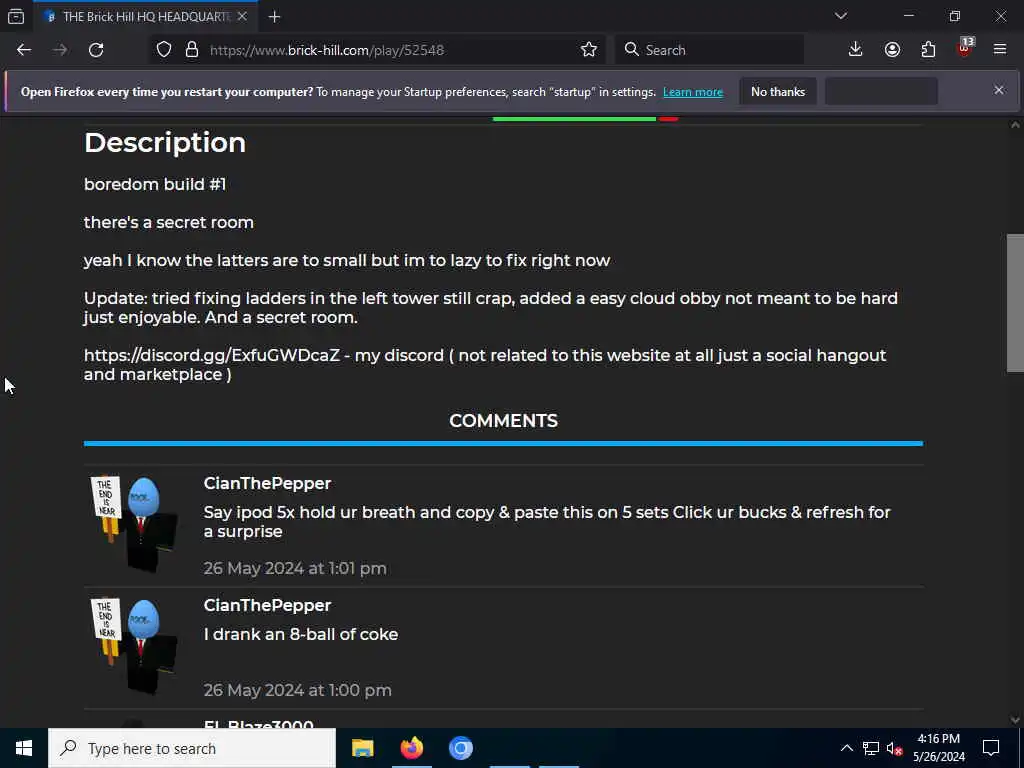Screen dimensions: 1024x768
Task: Open clock showing 4:16 PM 5/26/2024
Action: click(938, 748)
